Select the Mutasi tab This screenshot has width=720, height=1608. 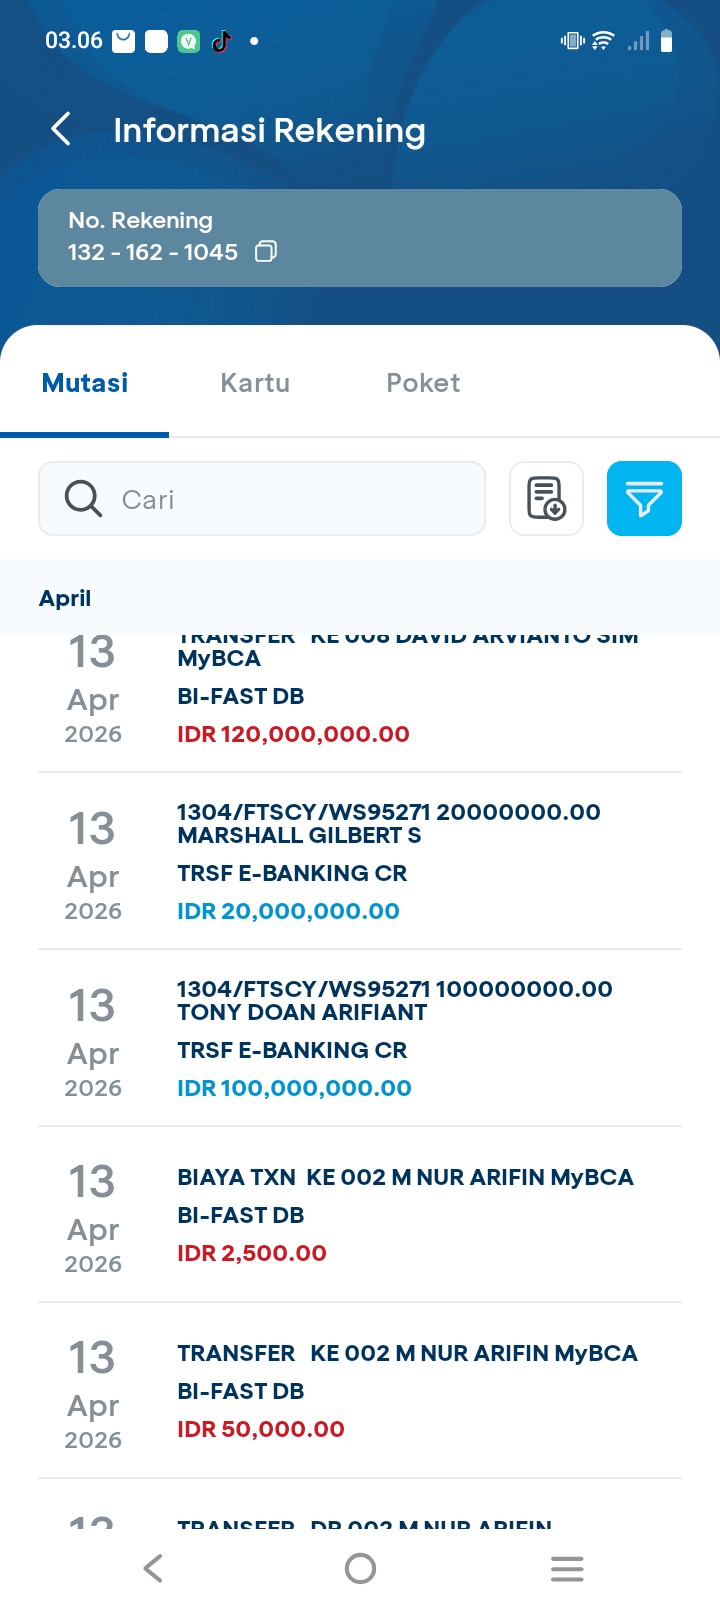pyautogui.click(x=85, y=383)
